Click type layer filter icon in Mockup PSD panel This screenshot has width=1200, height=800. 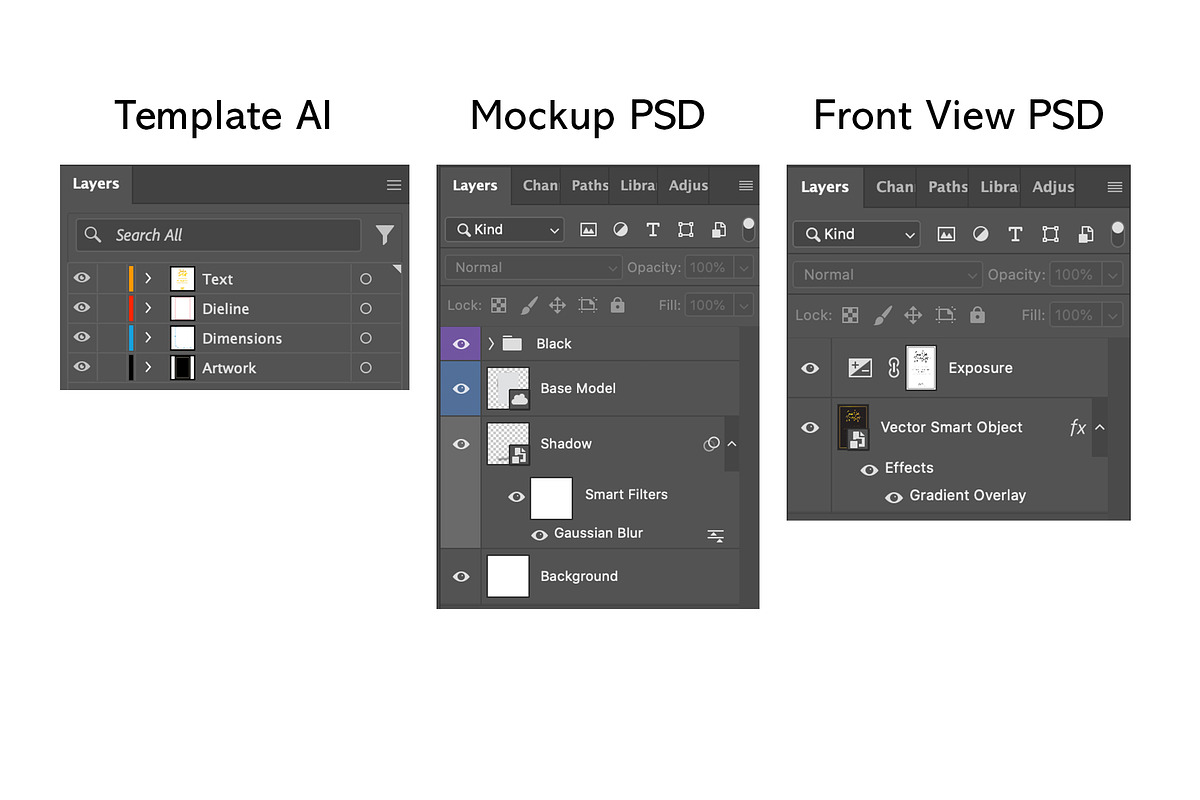pos(653,230)
